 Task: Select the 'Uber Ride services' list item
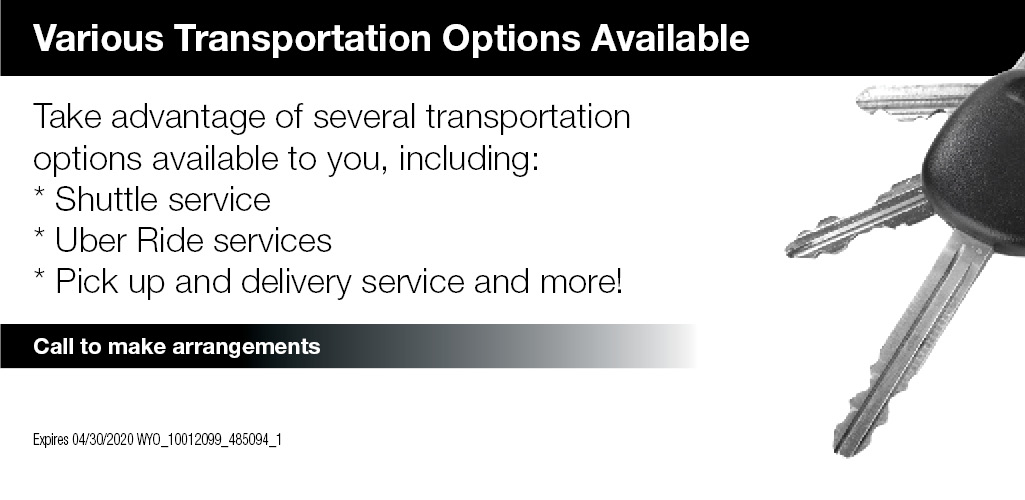[x=193, y=241]
